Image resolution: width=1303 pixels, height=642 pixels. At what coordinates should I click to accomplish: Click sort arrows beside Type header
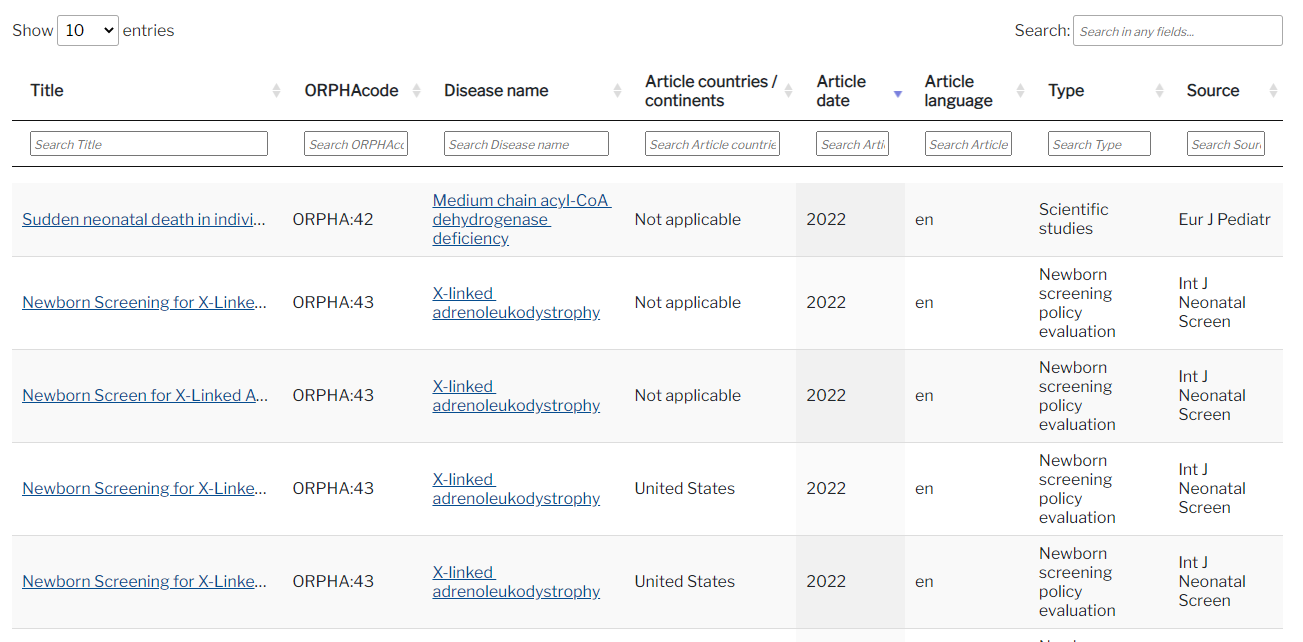point(1159,91)
